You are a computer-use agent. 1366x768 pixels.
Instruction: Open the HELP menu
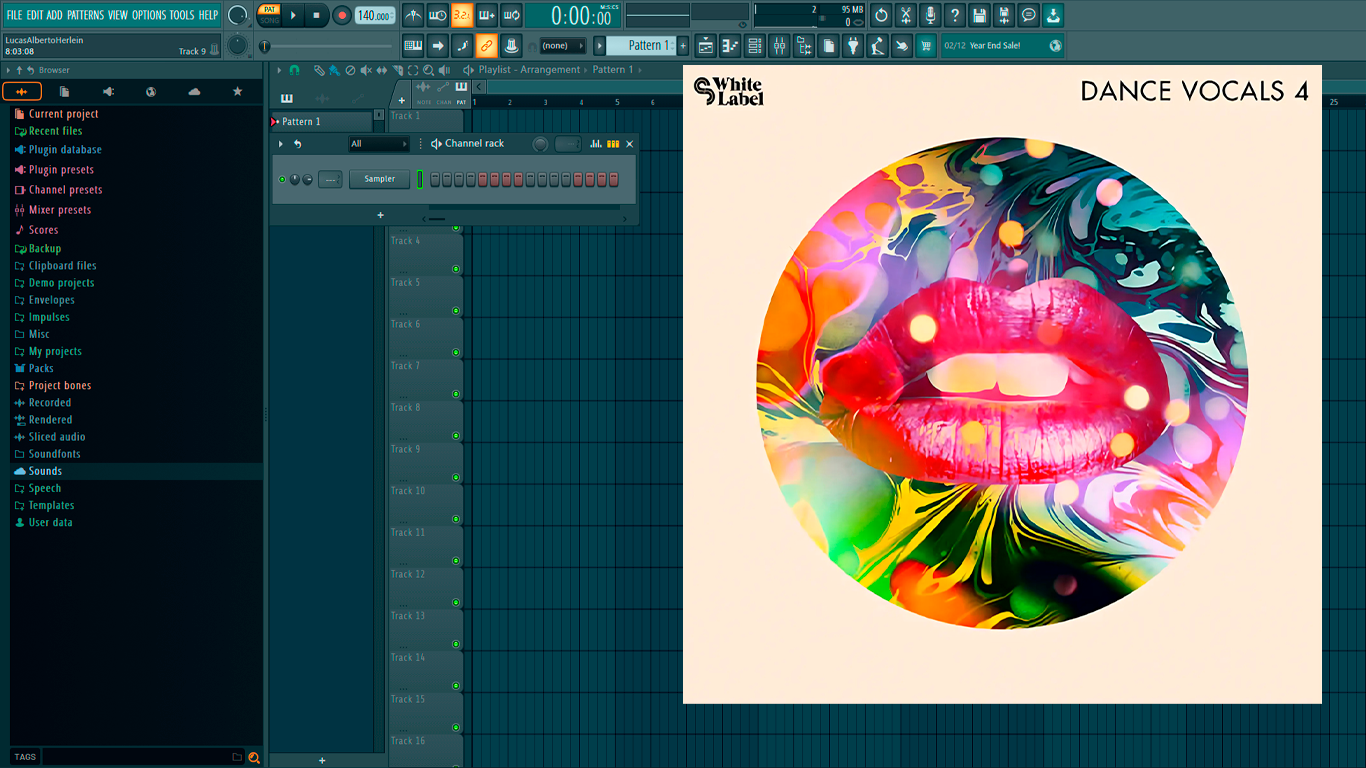pos(208,15)
